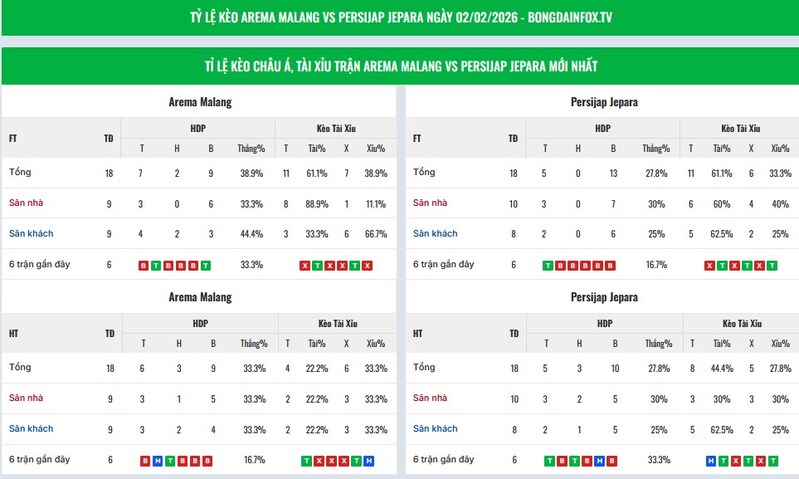Click the blue H badge in Arema Malang HT Tài Xỉu form
Viewport: 799px width, 479px height.
click(x=369, y=460)
